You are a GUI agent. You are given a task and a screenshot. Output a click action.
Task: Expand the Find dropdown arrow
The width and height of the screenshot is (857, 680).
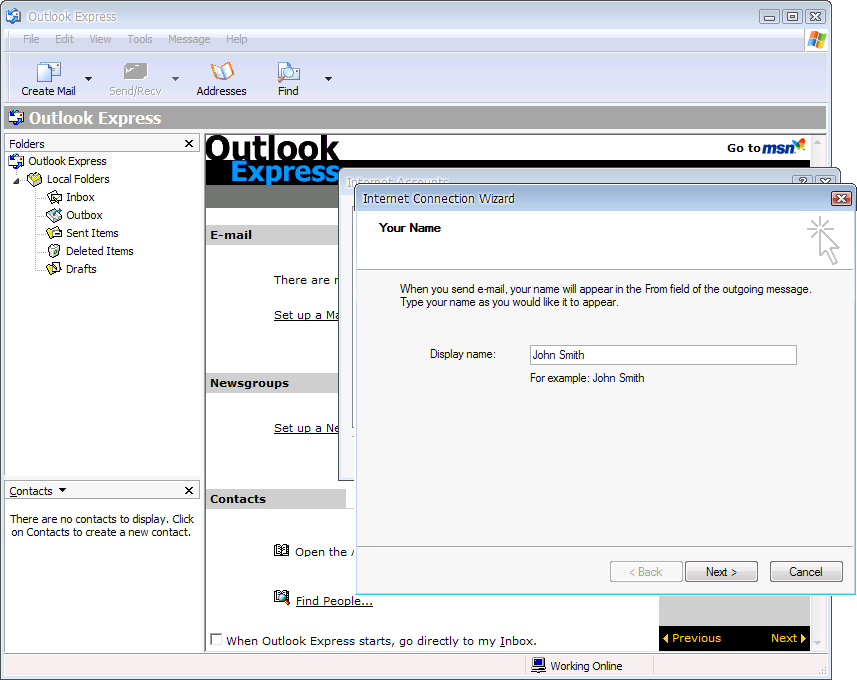pos(328,78)
